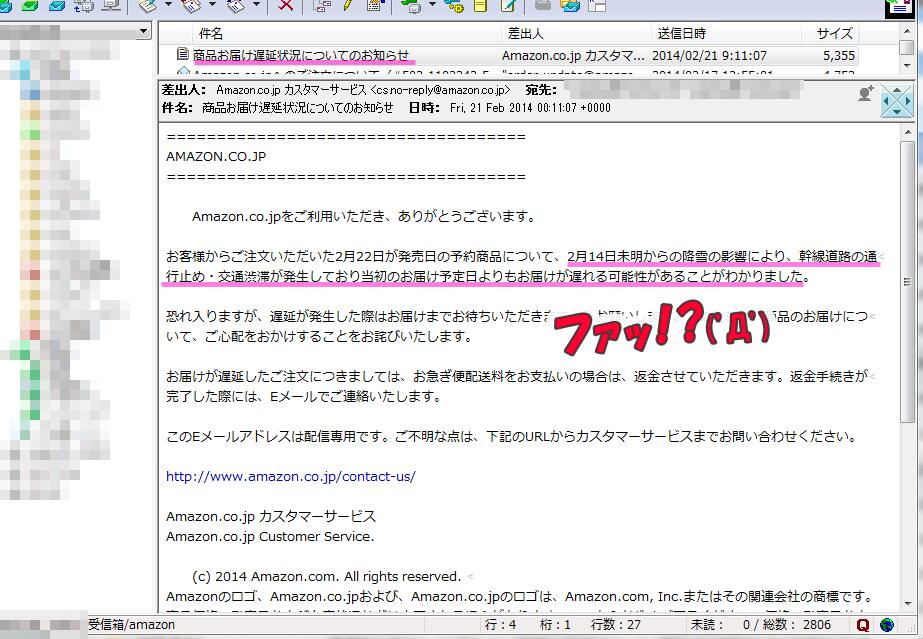Open the forward icon's dropdown arrow
The image size is (923, 639).
tap(256, 5)
